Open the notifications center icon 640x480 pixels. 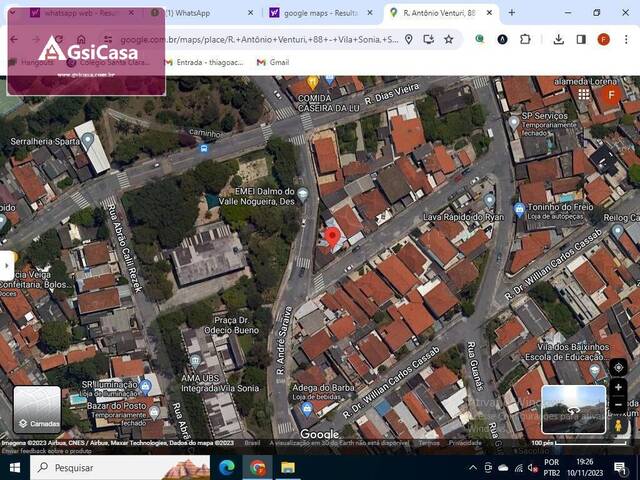[620, 468]
